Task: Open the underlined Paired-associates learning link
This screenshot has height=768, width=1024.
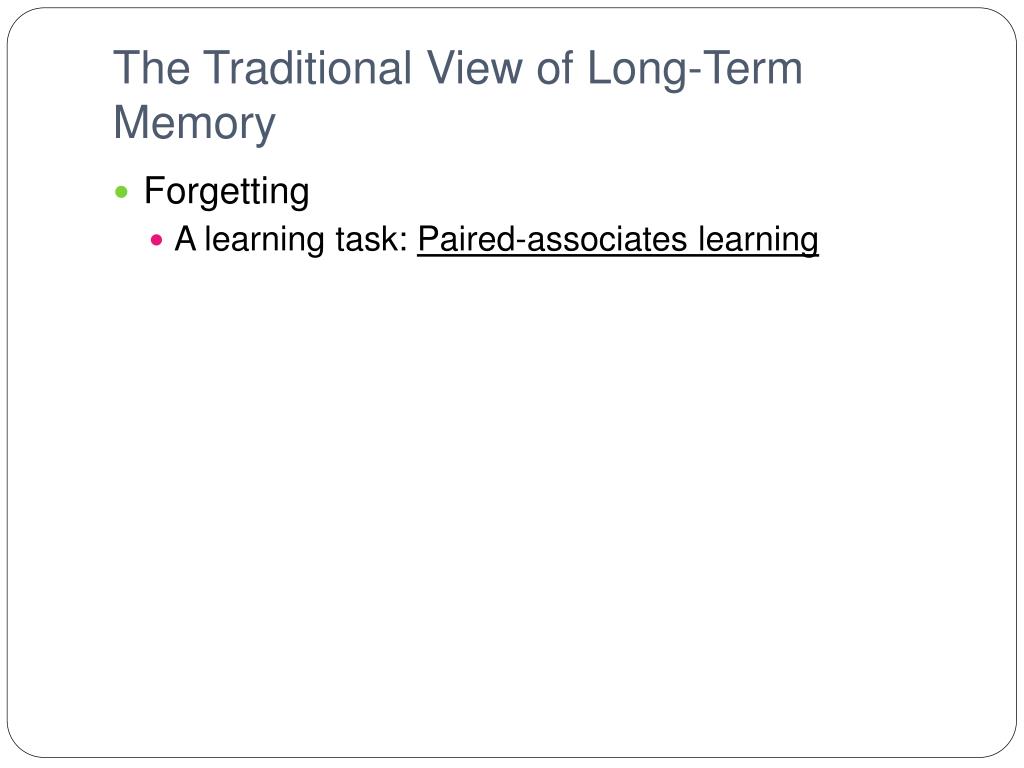Action: point(618,239)
